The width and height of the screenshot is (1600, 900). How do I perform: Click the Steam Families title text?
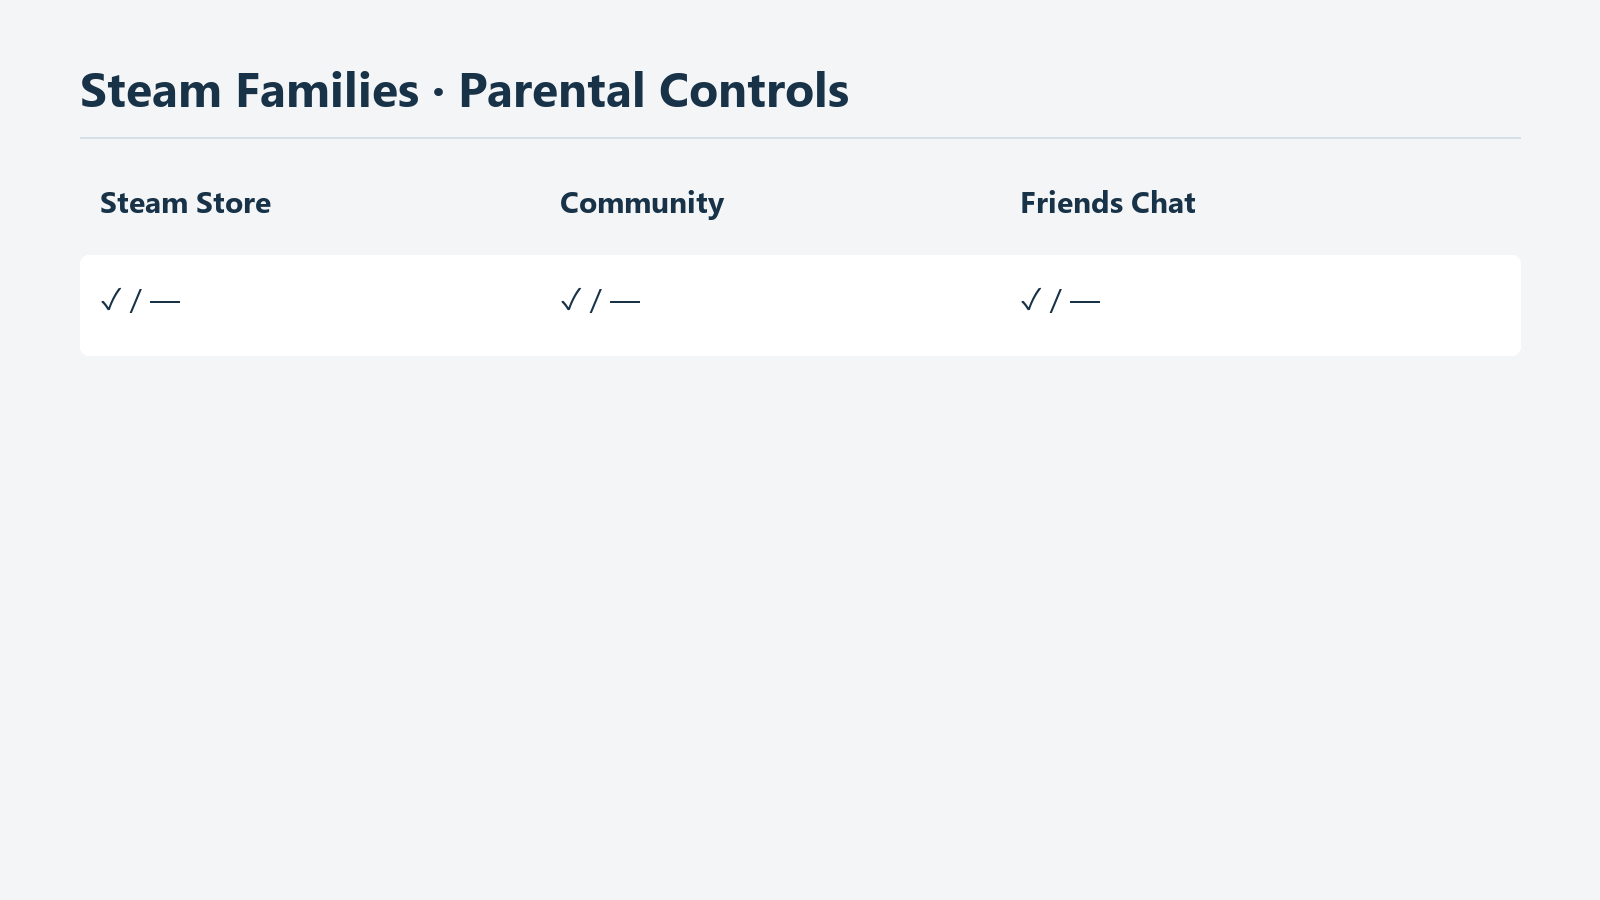coord(249,91)
